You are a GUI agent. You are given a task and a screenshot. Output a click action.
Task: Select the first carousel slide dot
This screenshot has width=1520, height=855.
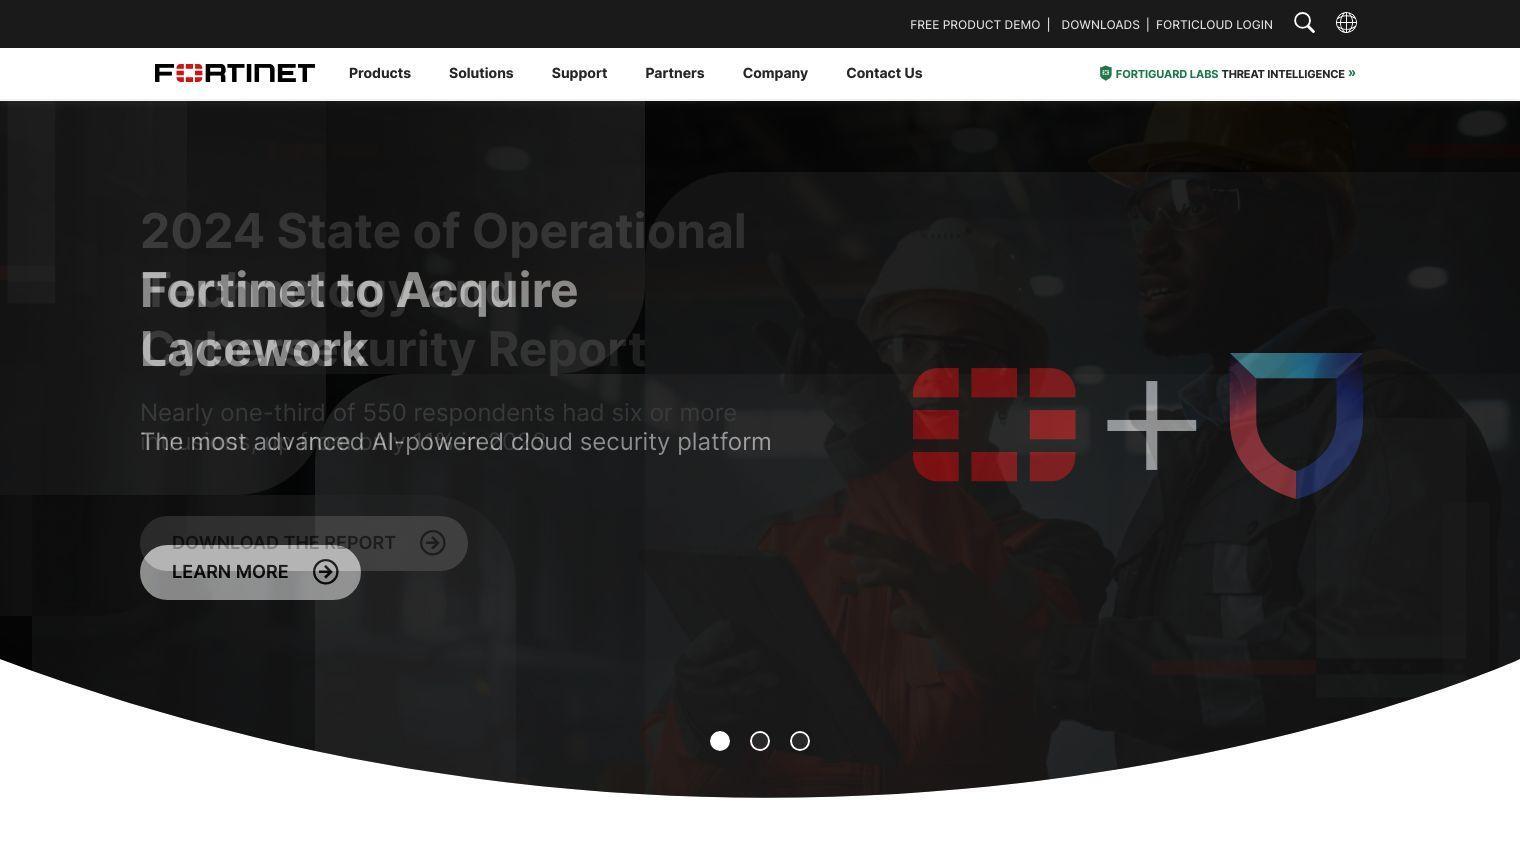720,741
